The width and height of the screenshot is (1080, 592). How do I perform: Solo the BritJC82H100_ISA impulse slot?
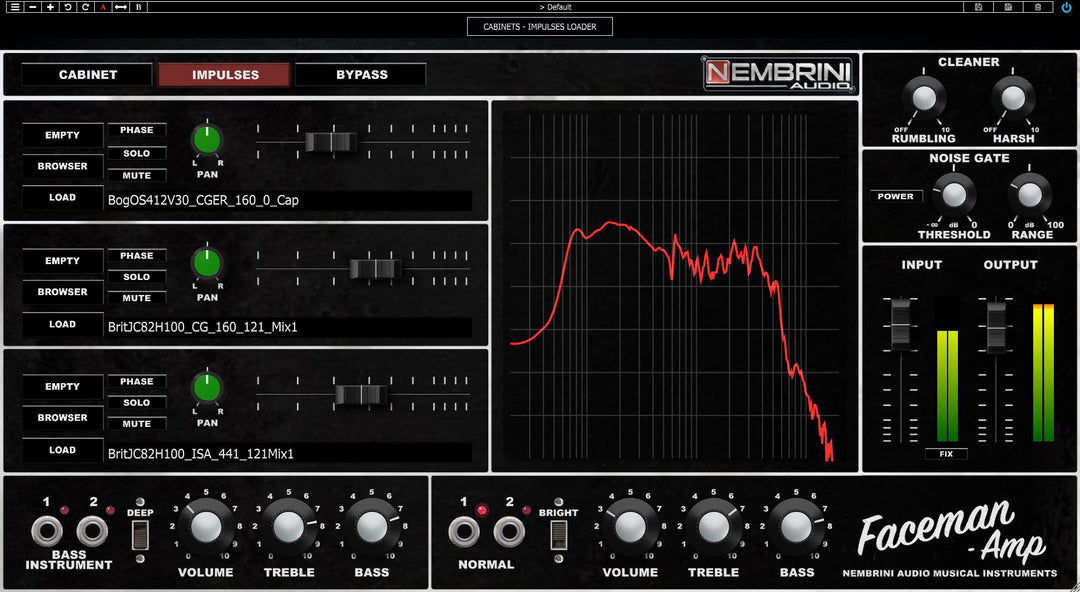136,402
